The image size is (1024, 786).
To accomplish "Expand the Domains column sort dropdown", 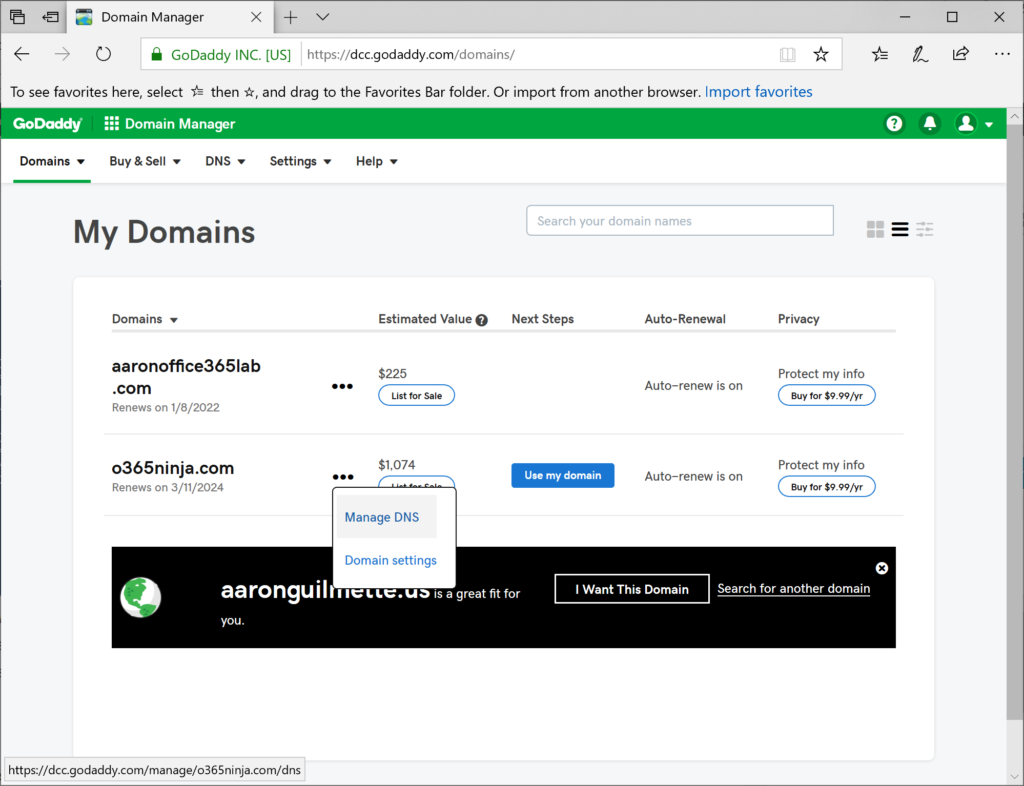I will tap(176, 319).
